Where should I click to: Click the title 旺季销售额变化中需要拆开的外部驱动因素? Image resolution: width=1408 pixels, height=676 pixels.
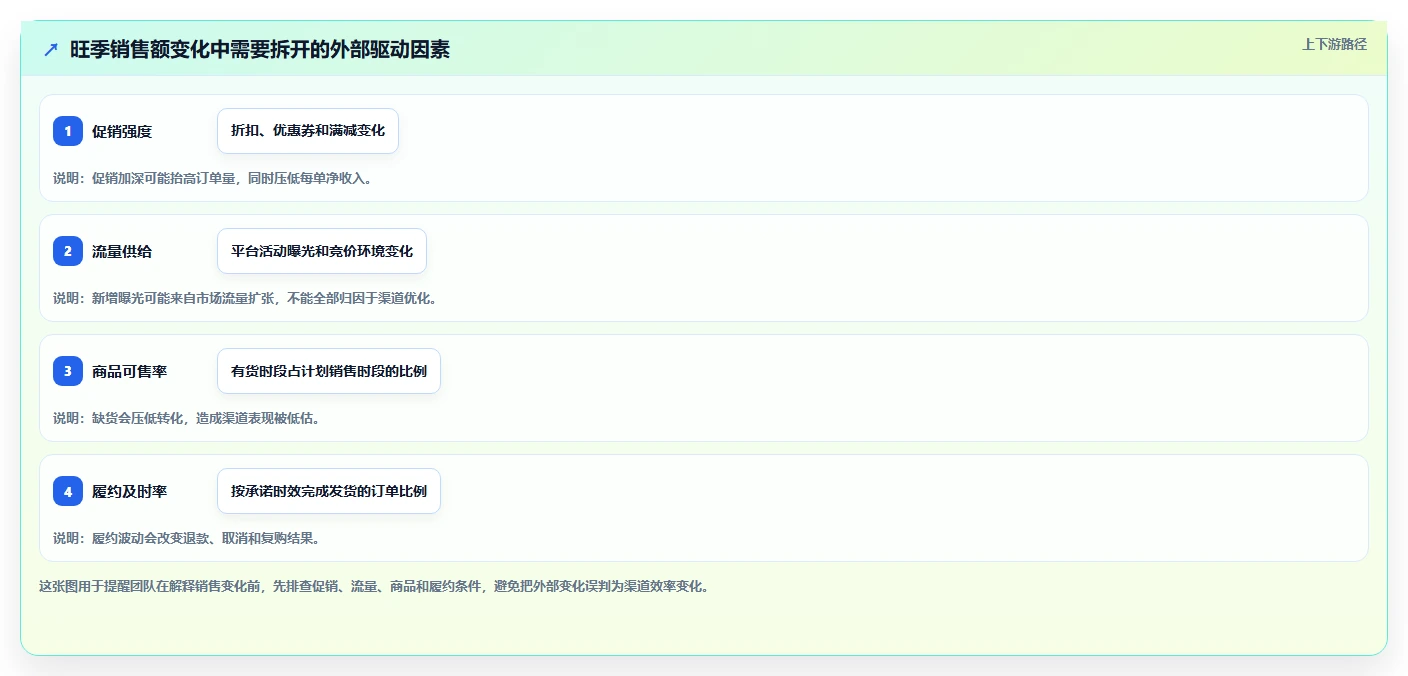pyautogui.click(x=260, y=49)
